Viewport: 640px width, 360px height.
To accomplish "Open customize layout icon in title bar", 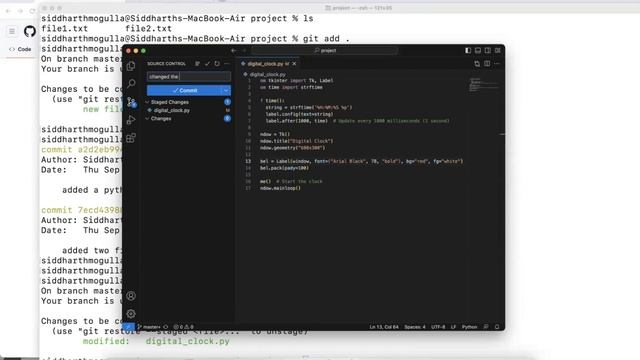I will (498, 51).
